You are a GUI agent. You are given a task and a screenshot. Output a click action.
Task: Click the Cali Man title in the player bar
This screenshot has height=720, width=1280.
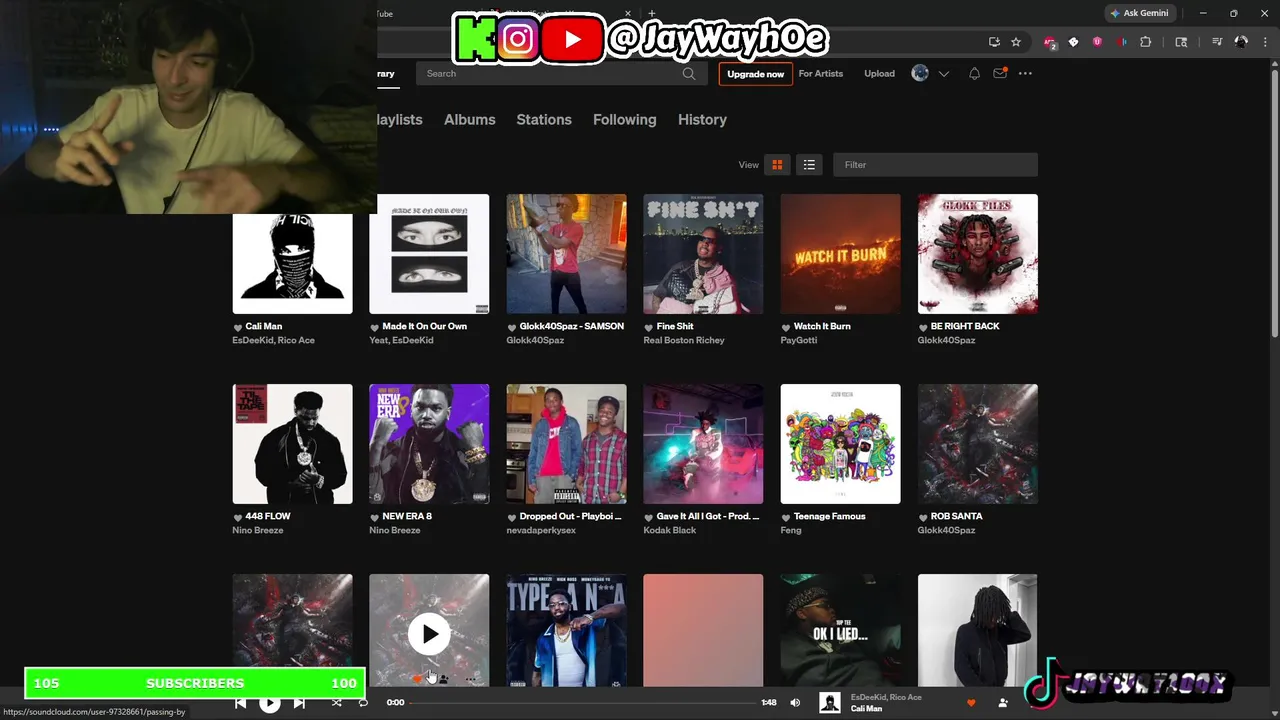point(866,709)
